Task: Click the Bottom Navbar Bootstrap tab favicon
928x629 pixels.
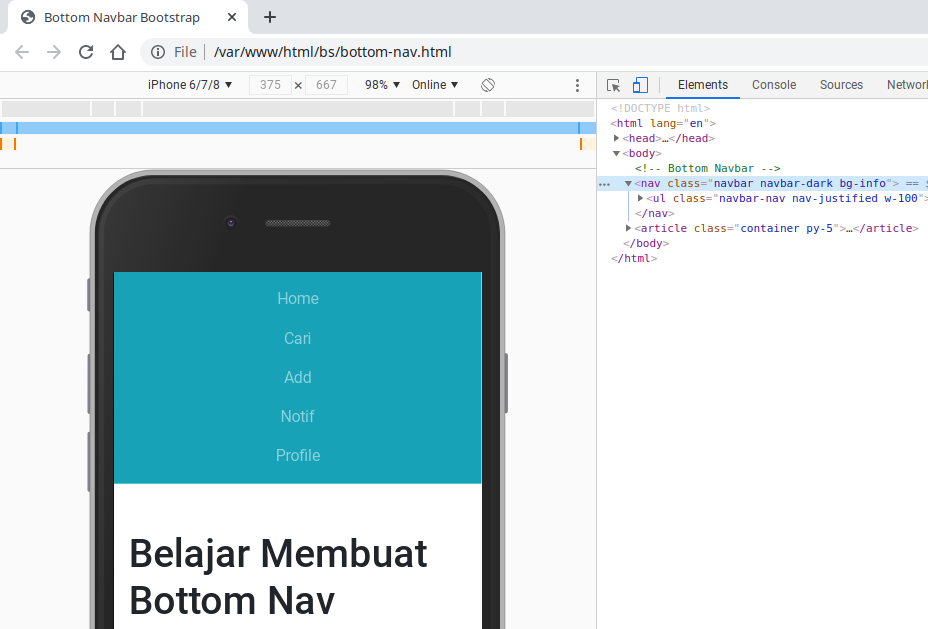Action: pos(27,17)
